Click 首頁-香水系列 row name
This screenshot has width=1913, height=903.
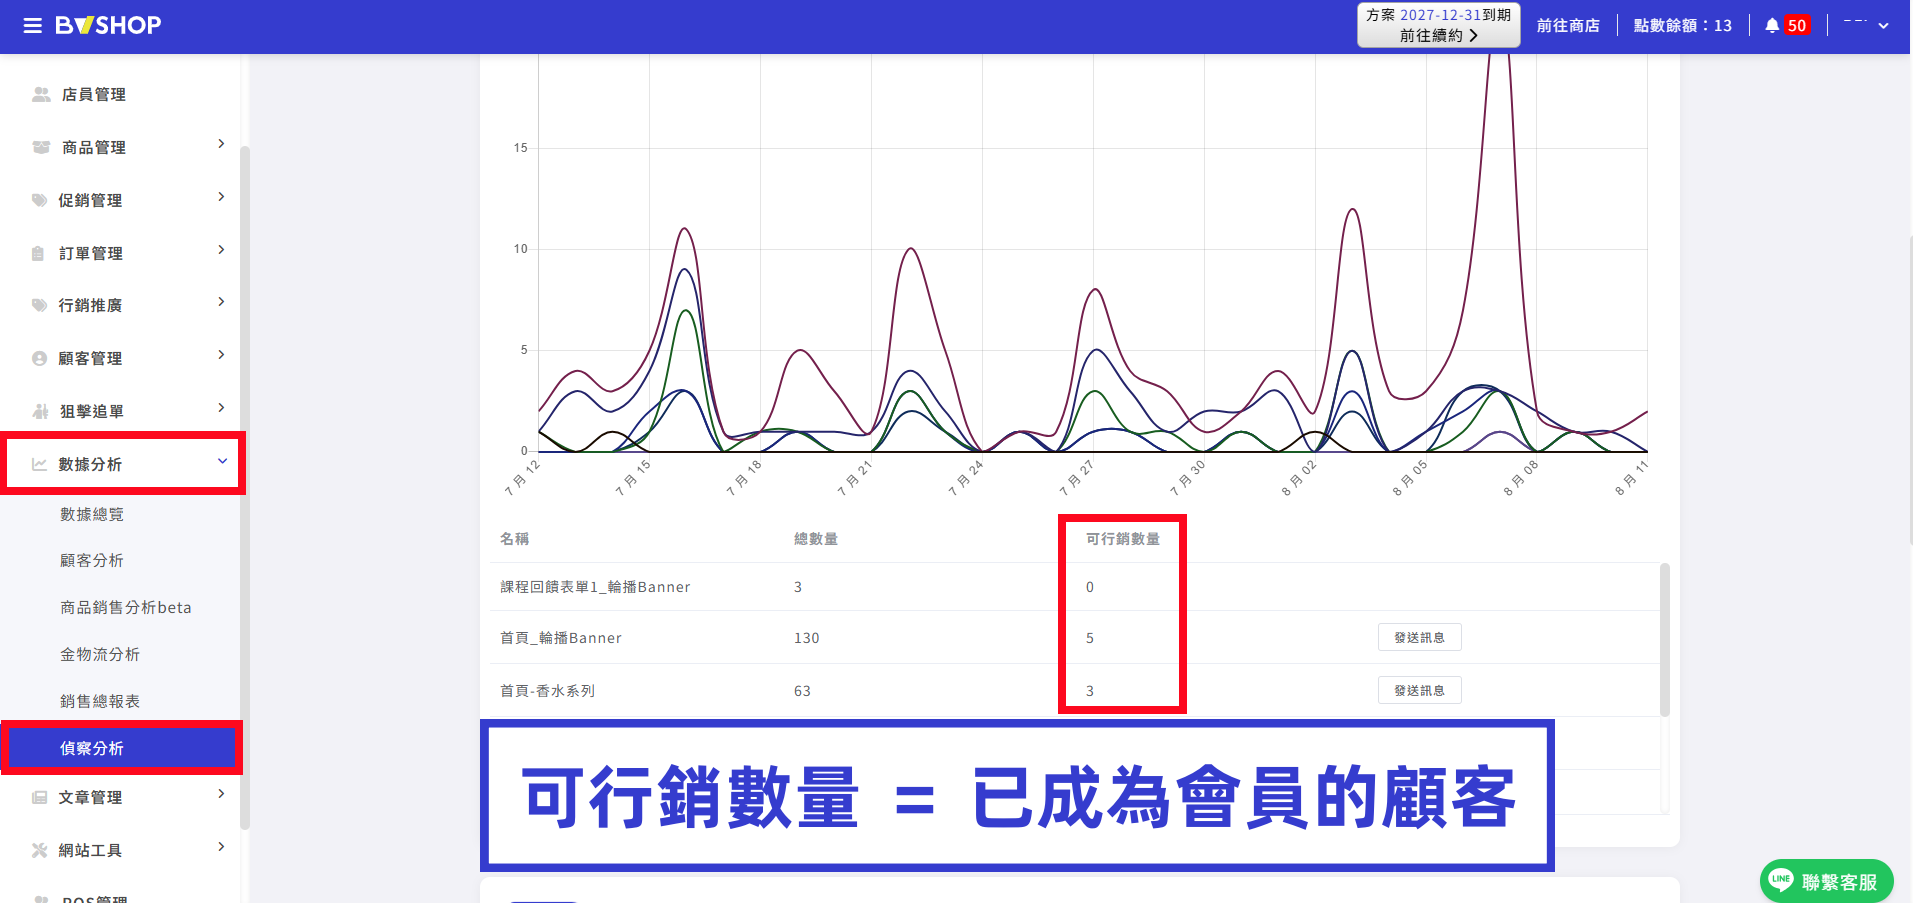pyautogui.click(x=547, y=691)
